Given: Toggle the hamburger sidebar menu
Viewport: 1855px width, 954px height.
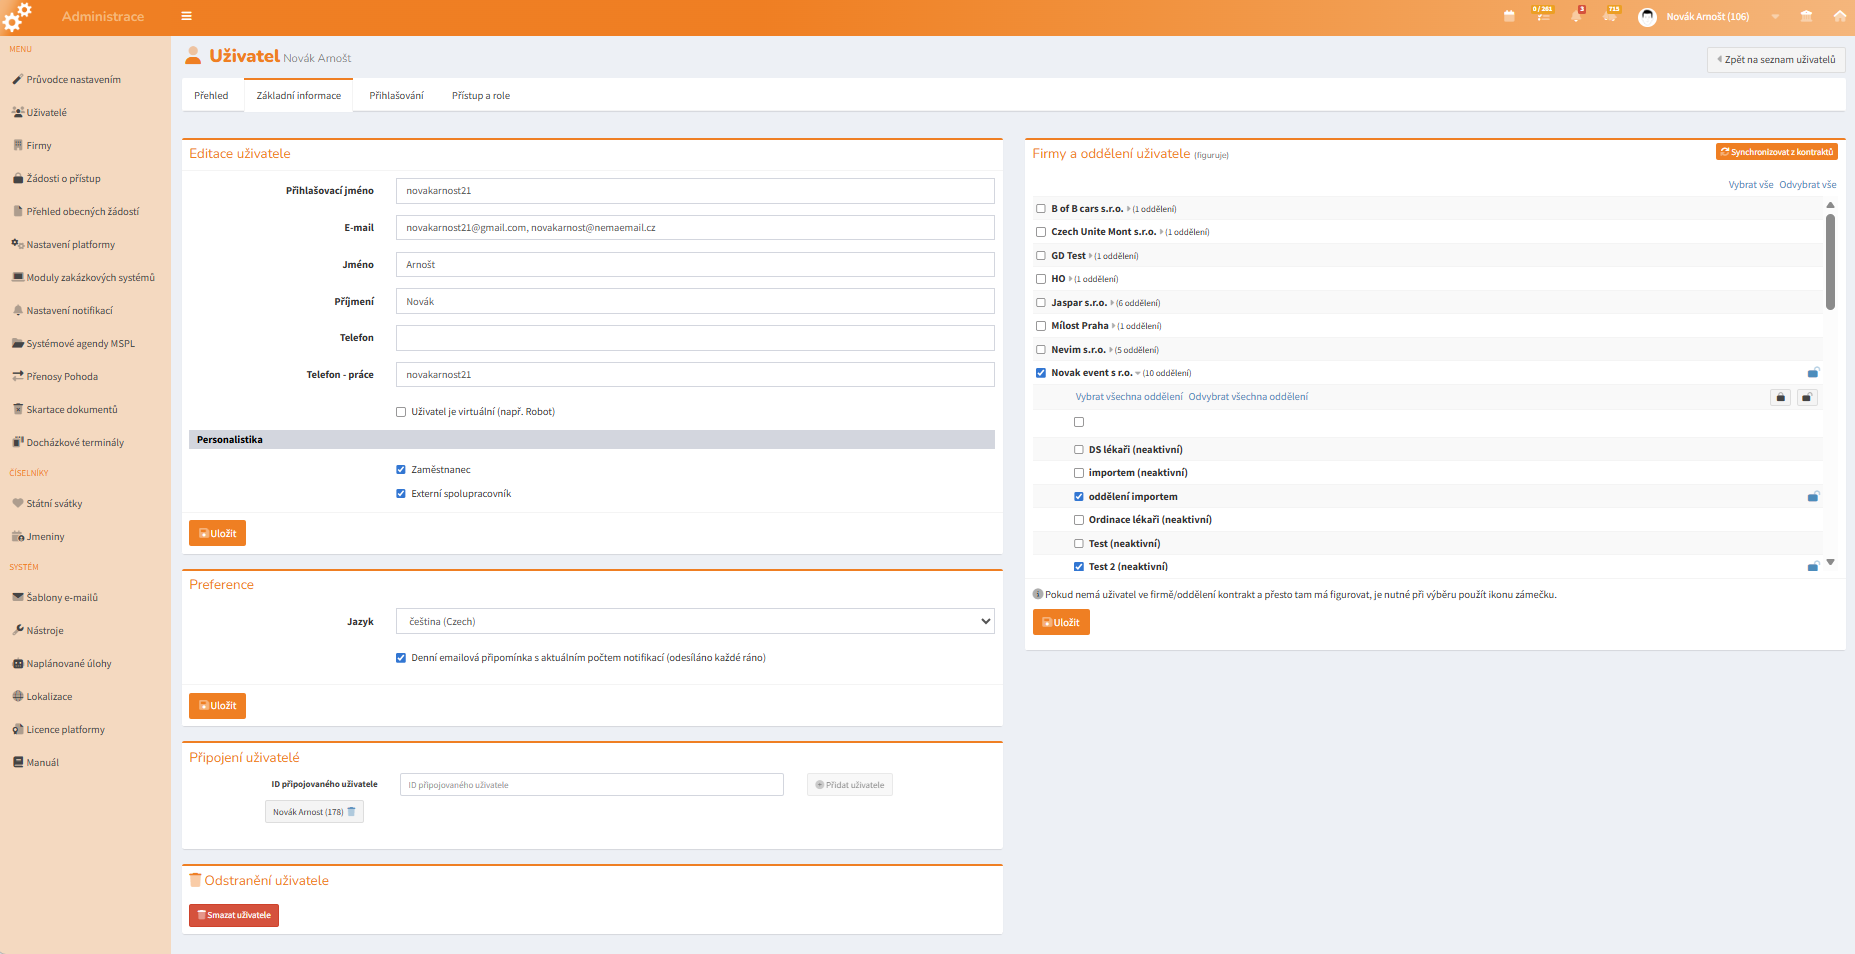Looking at the screenshot, I should (186, 16).
